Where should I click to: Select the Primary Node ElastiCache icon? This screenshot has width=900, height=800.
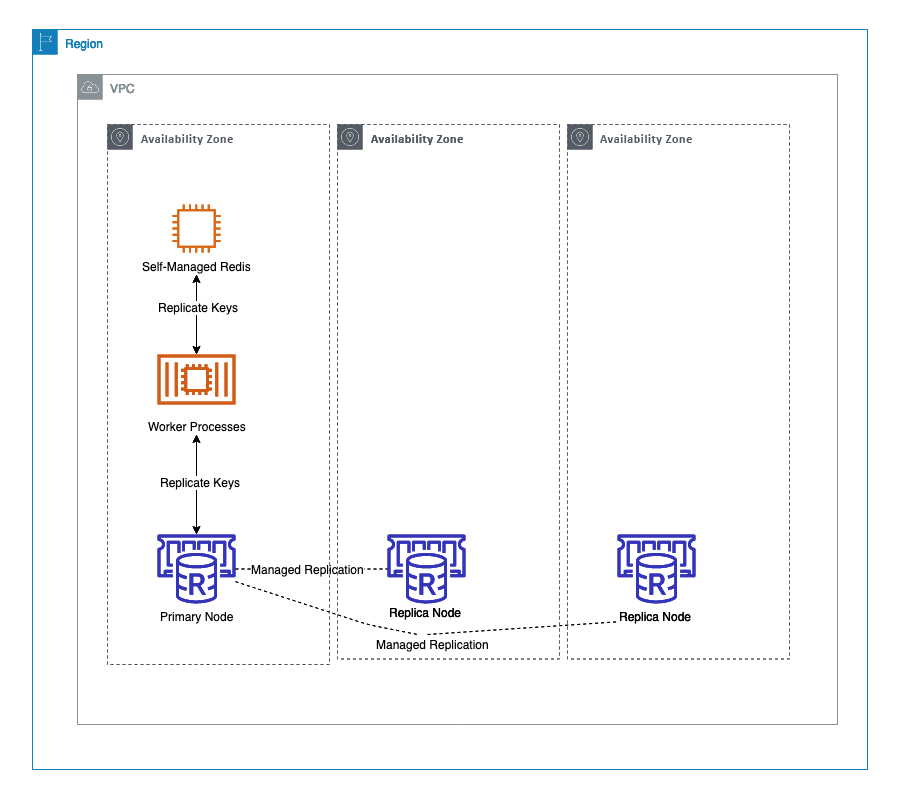pos(196,569)
